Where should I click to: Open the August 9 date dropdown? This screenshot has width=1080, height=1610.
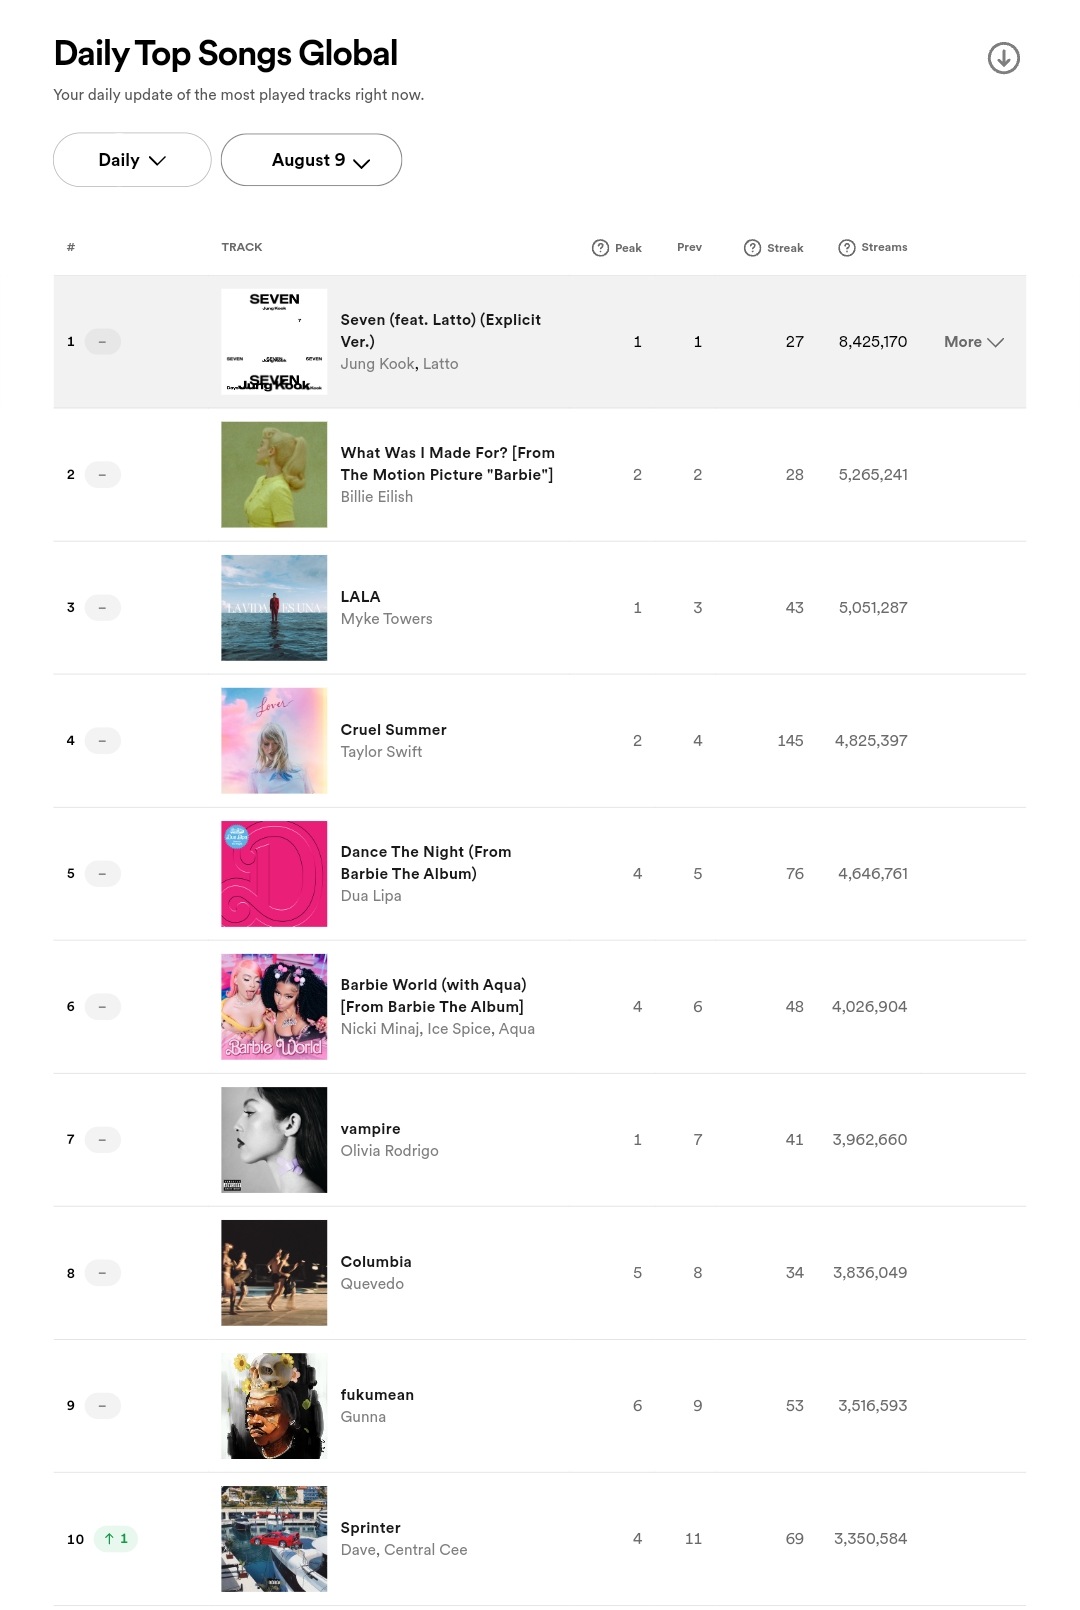point(311,160)
